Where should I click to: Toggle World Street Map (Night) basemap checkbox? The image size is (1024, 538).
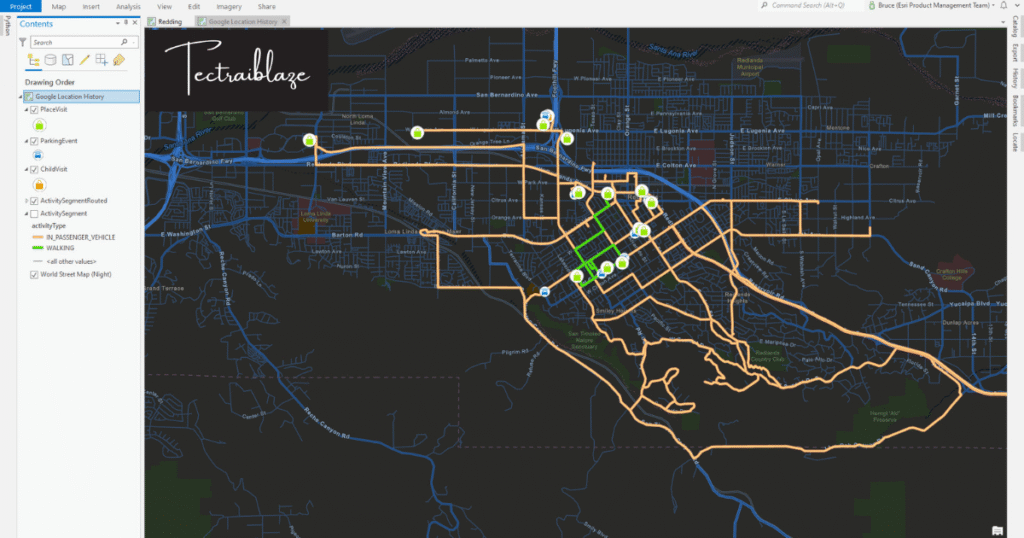35,275
